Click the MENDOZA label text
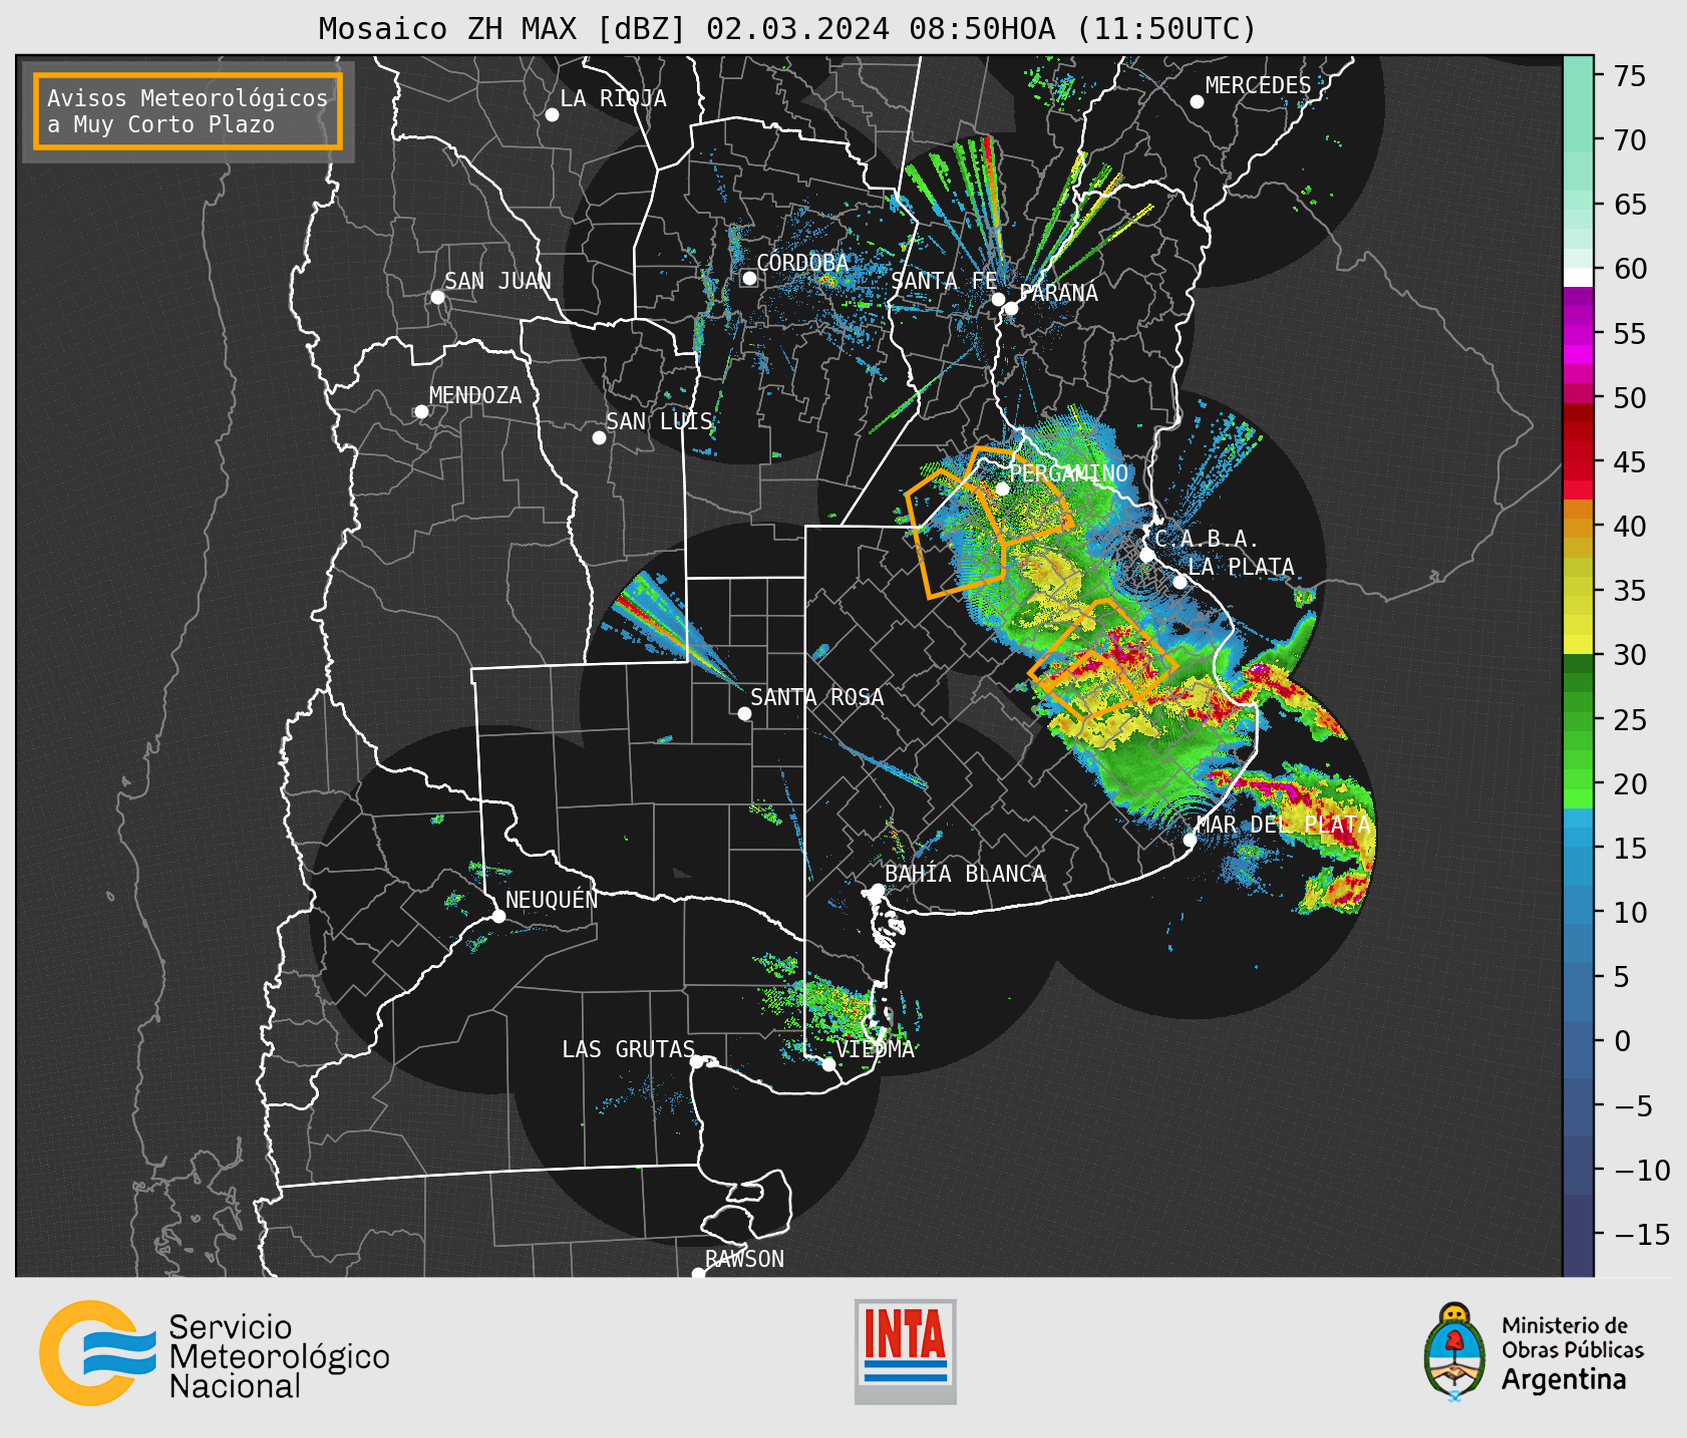The width and height of the screenshot is (1687, 1438). pos(475,396)
